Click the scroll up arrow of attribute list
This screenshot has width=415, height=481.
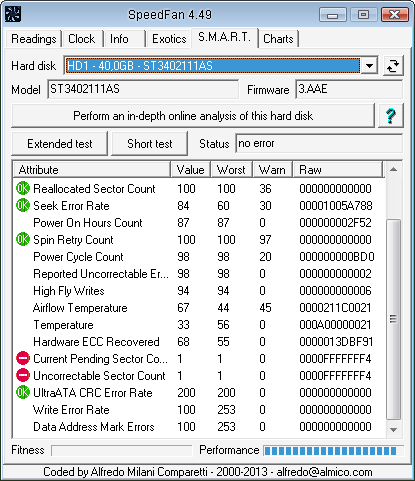coord(393,170)
